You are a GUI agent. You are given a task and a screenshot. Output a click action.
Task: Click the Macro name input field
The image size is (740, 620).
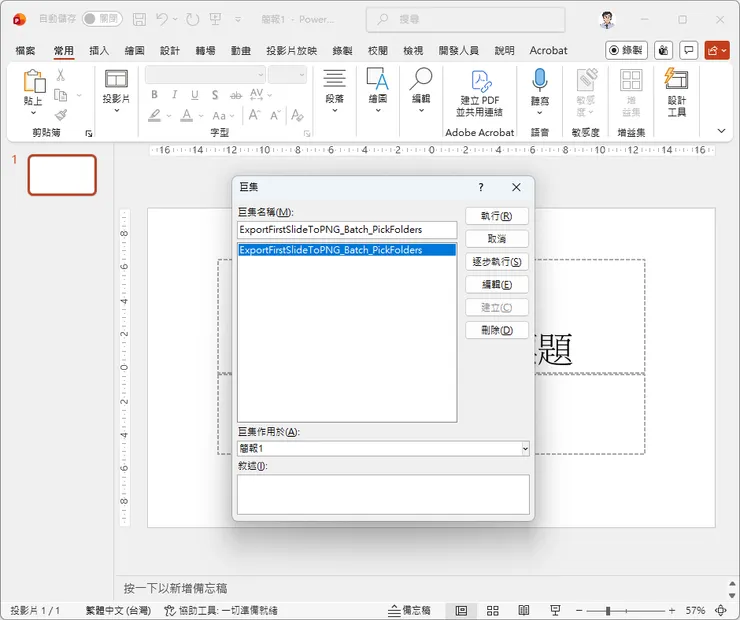pyautogui.click(x=347, y=230)
